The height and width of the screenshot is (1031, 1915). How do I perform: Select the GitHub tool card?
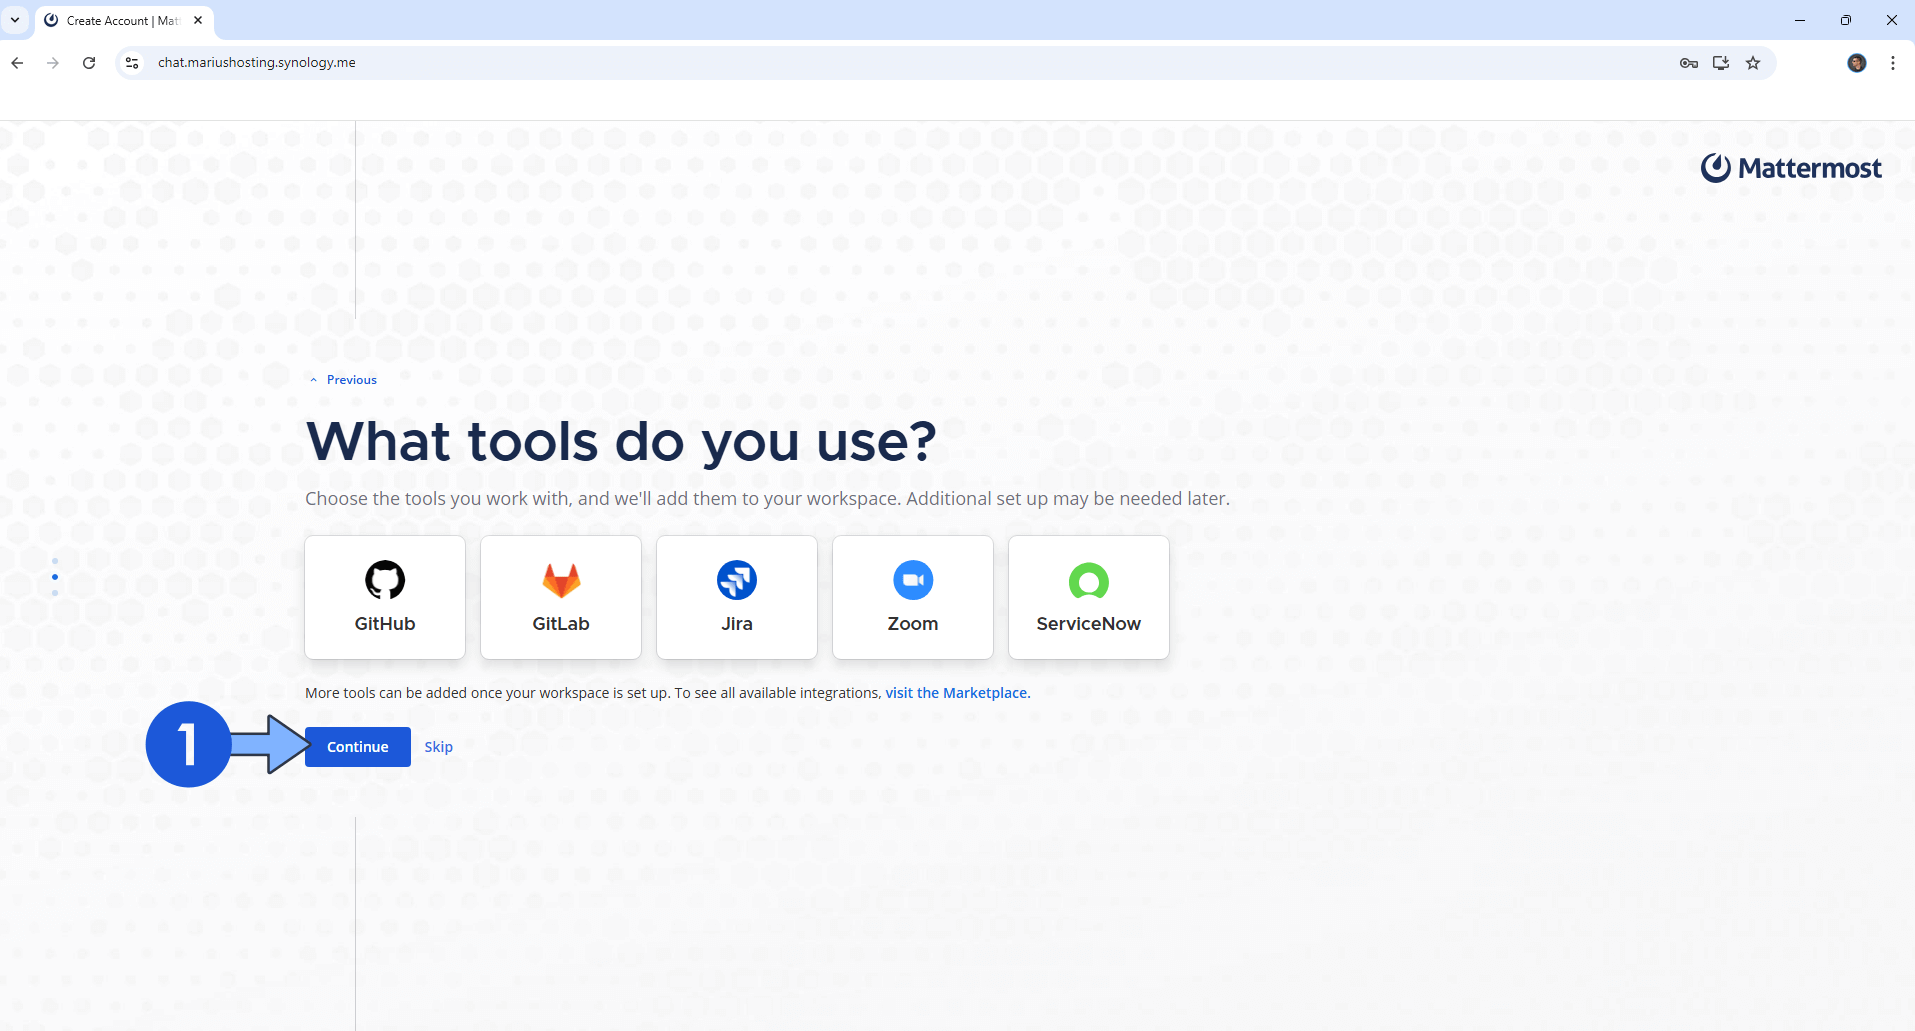tap(385, 597)
